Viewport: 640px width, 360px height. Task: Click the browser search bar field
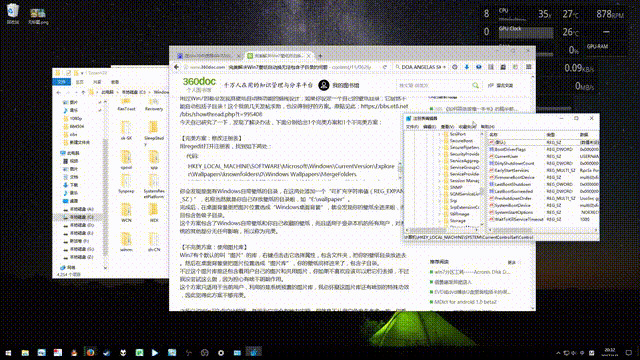coord(421,67)
